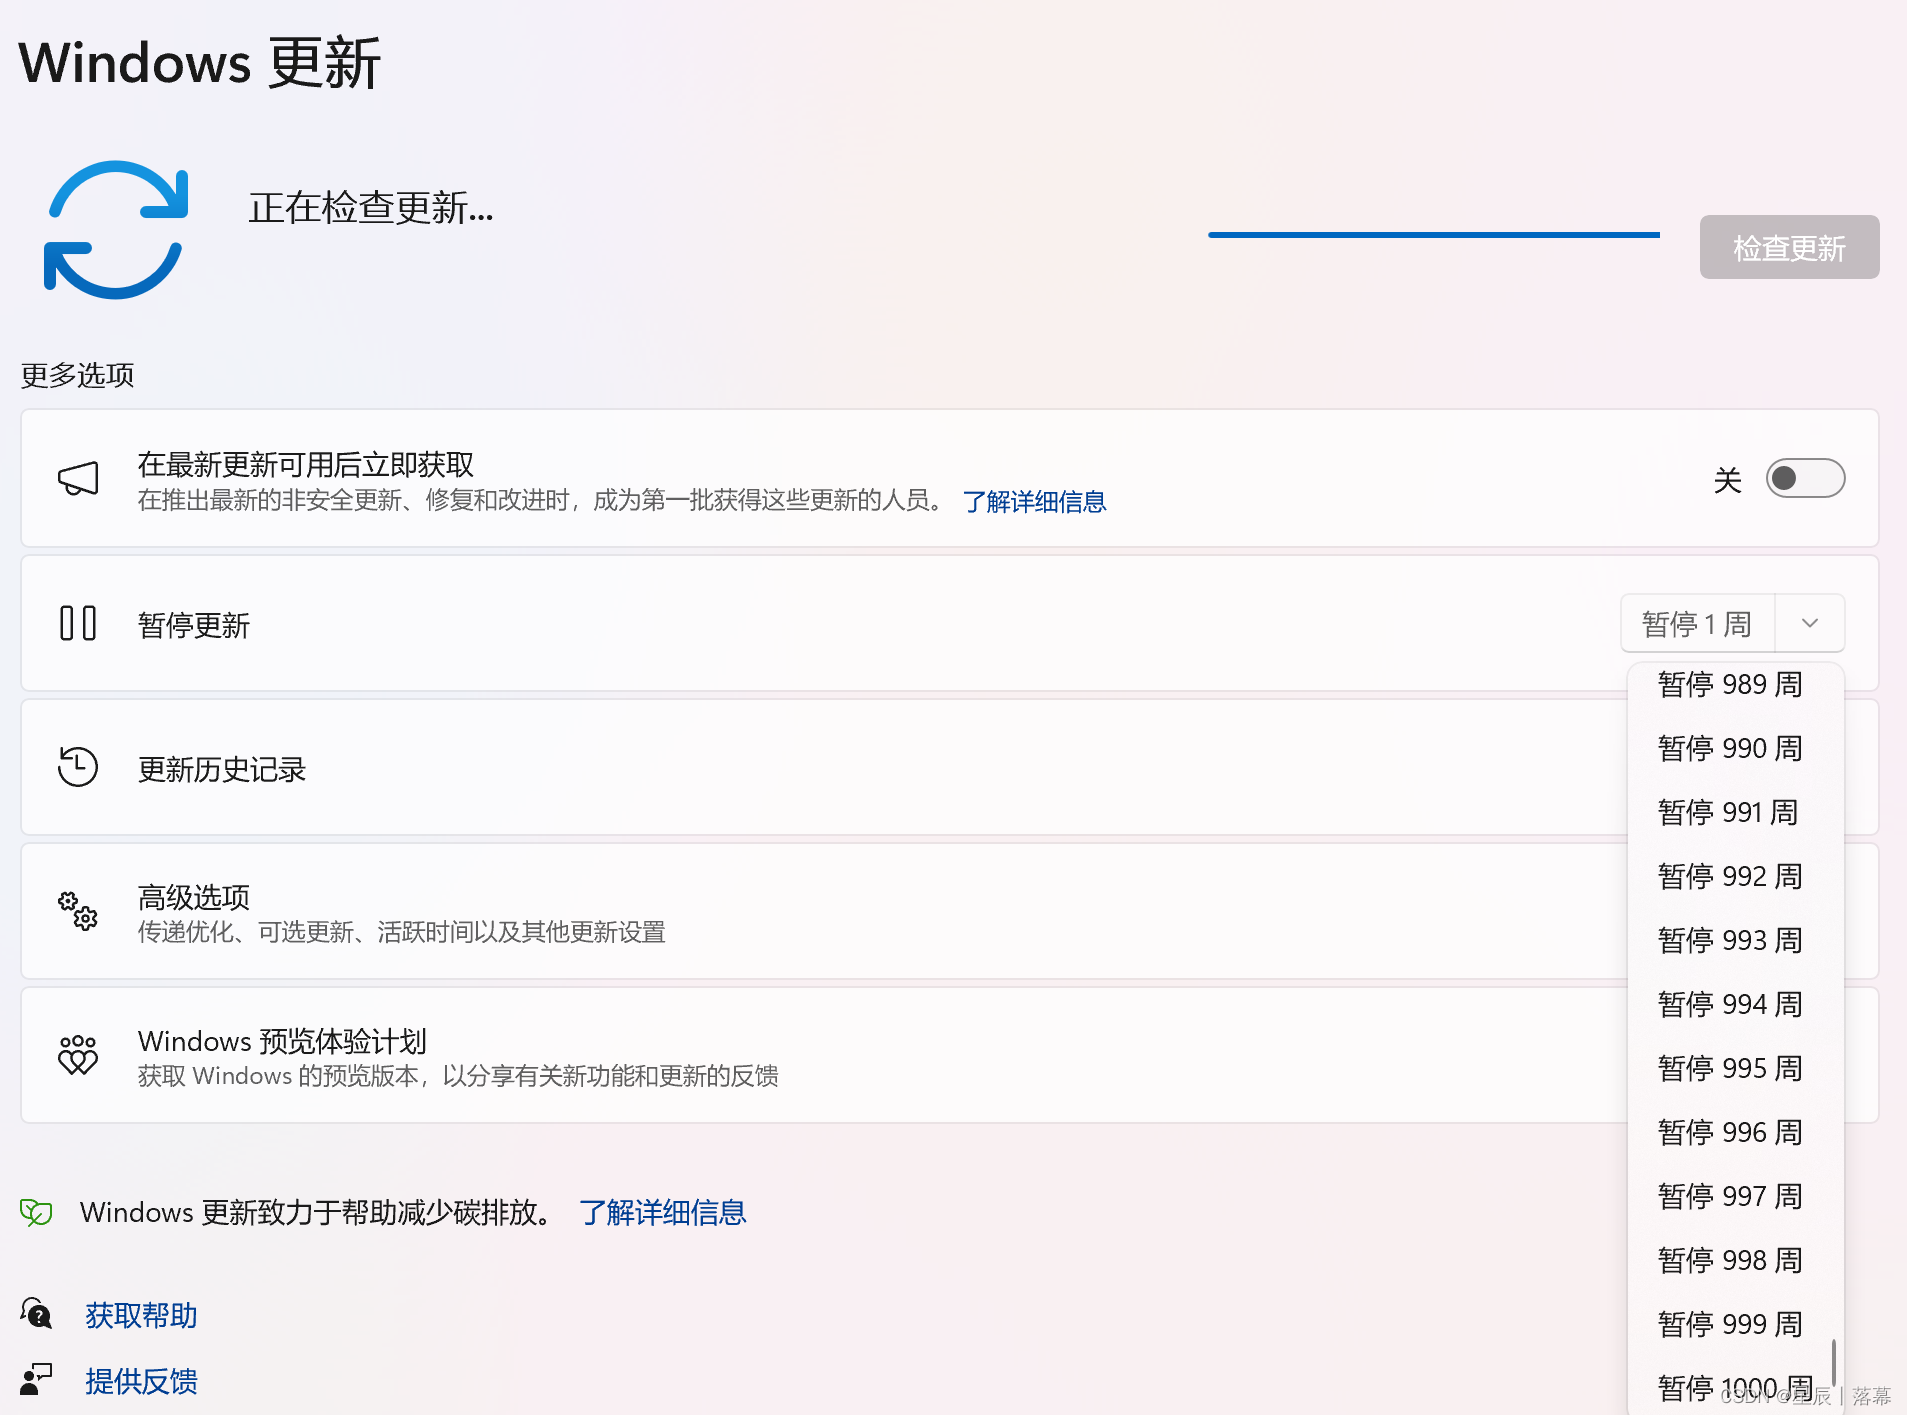Click the clock icon for 更新历史记录

click(x=78, y=767)
